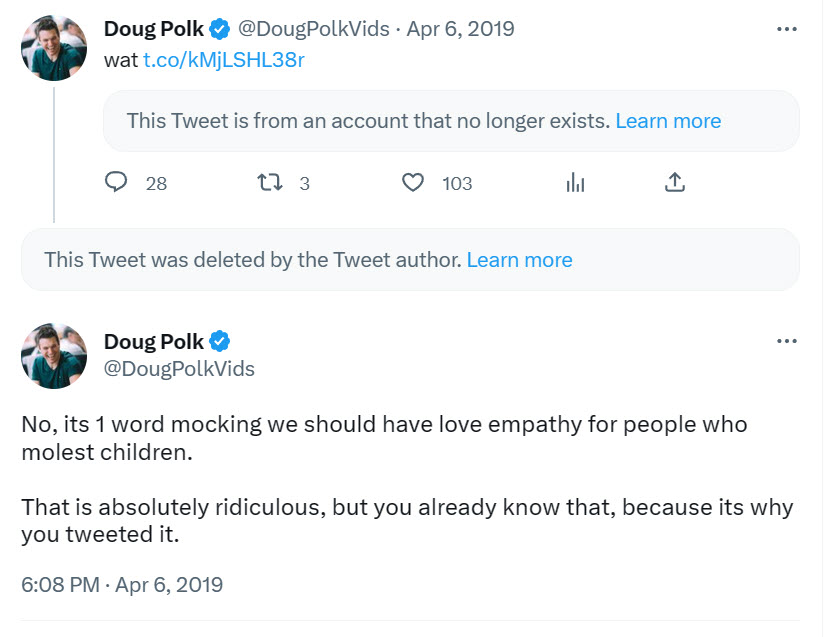Viewport: 839px width, 637px height.
Task: Click the share icon on the first tweet
Action: pos(675,182)
